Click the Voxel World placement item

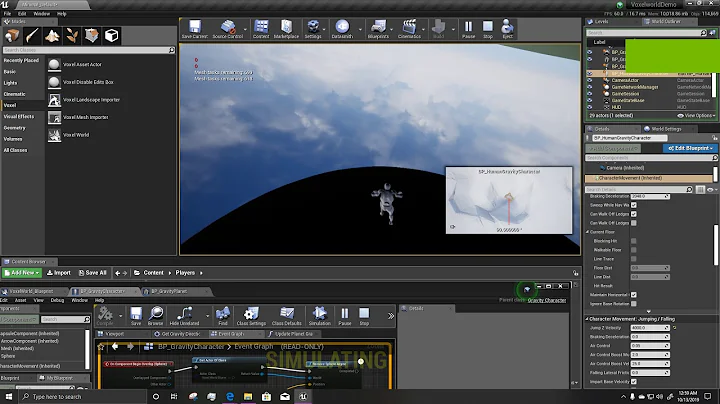[x=110, y=135]
